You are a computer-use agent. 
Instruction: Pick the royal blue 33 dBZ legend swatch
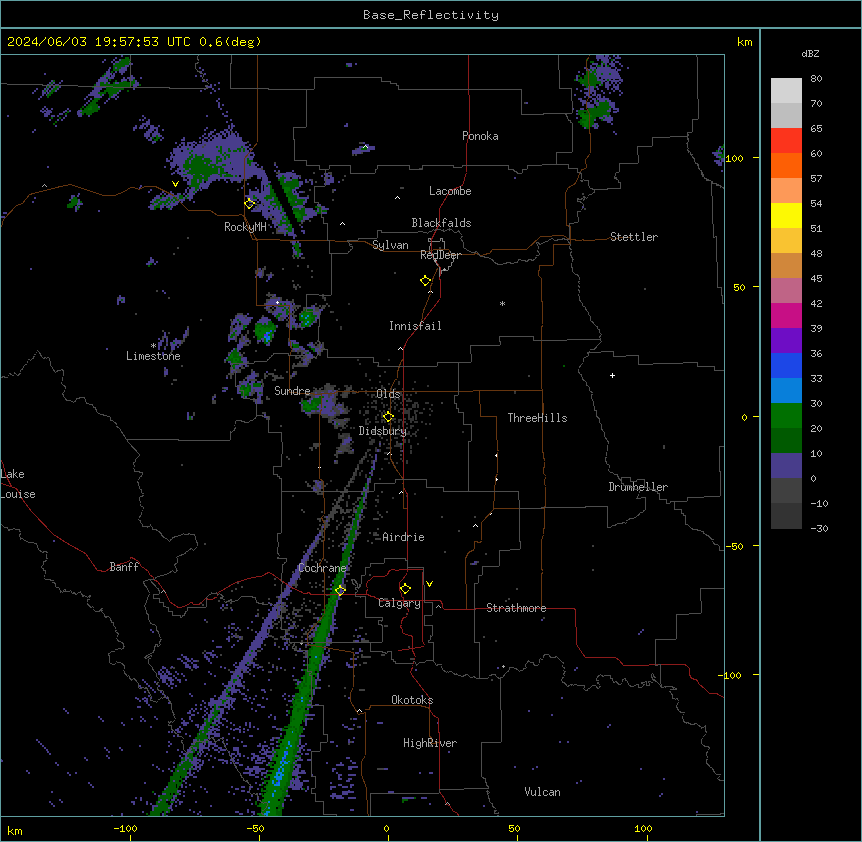pos(786,365)
